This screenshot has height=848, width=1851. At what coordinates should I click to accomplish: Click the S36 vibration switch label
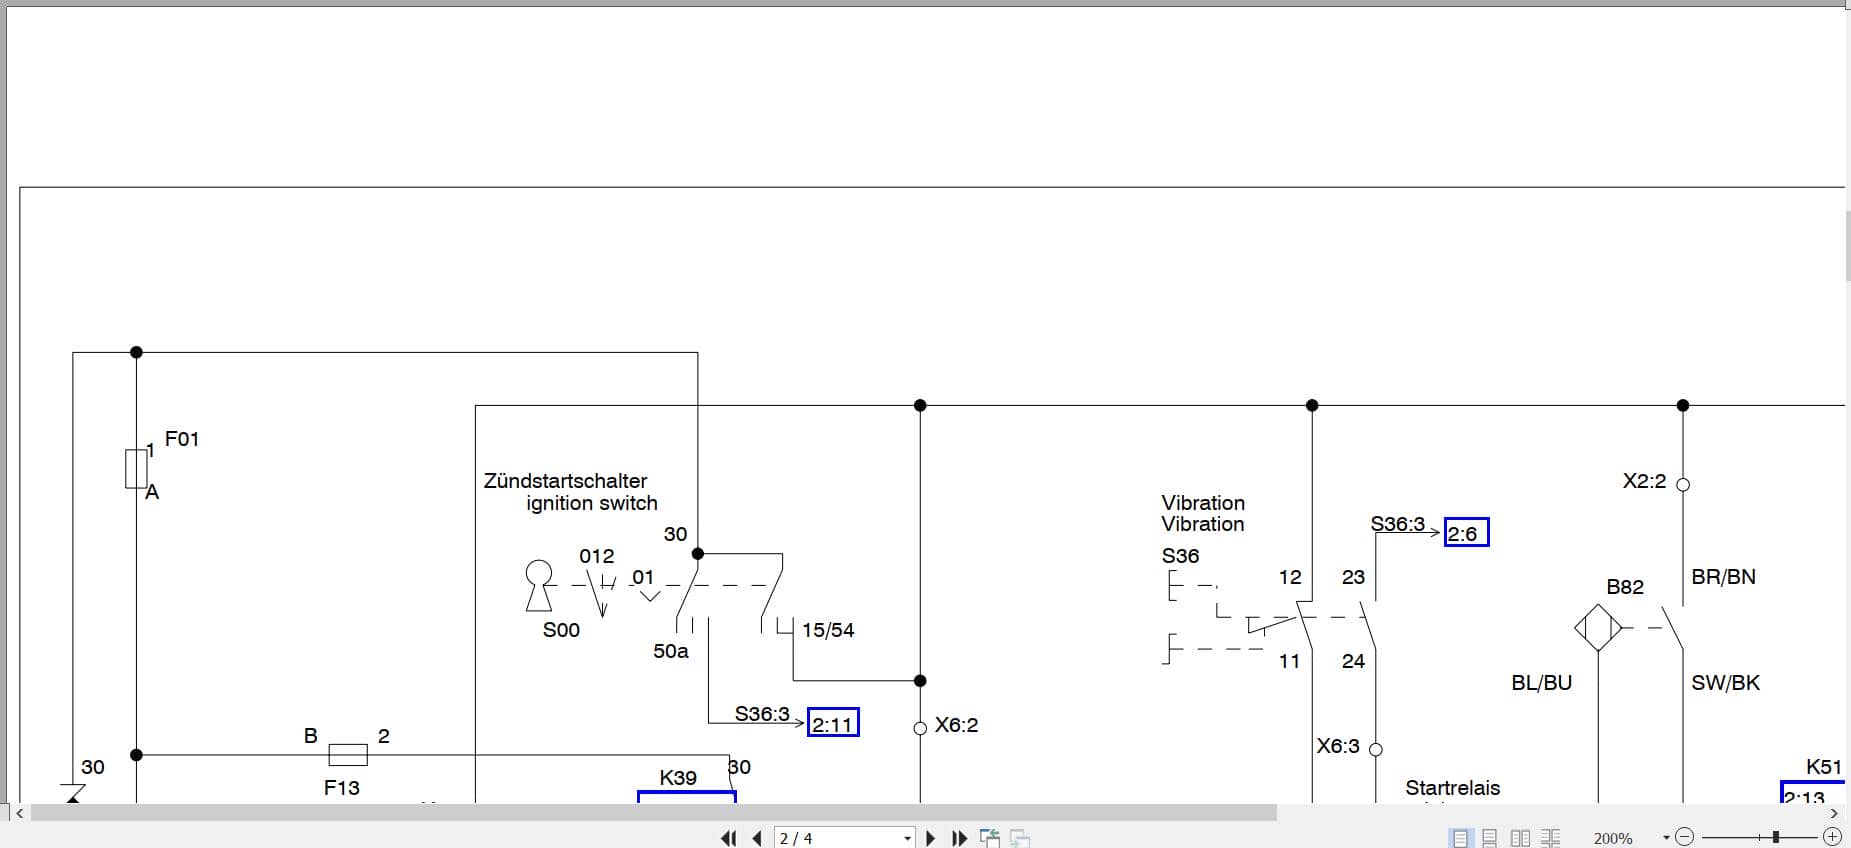[1180, 556]
